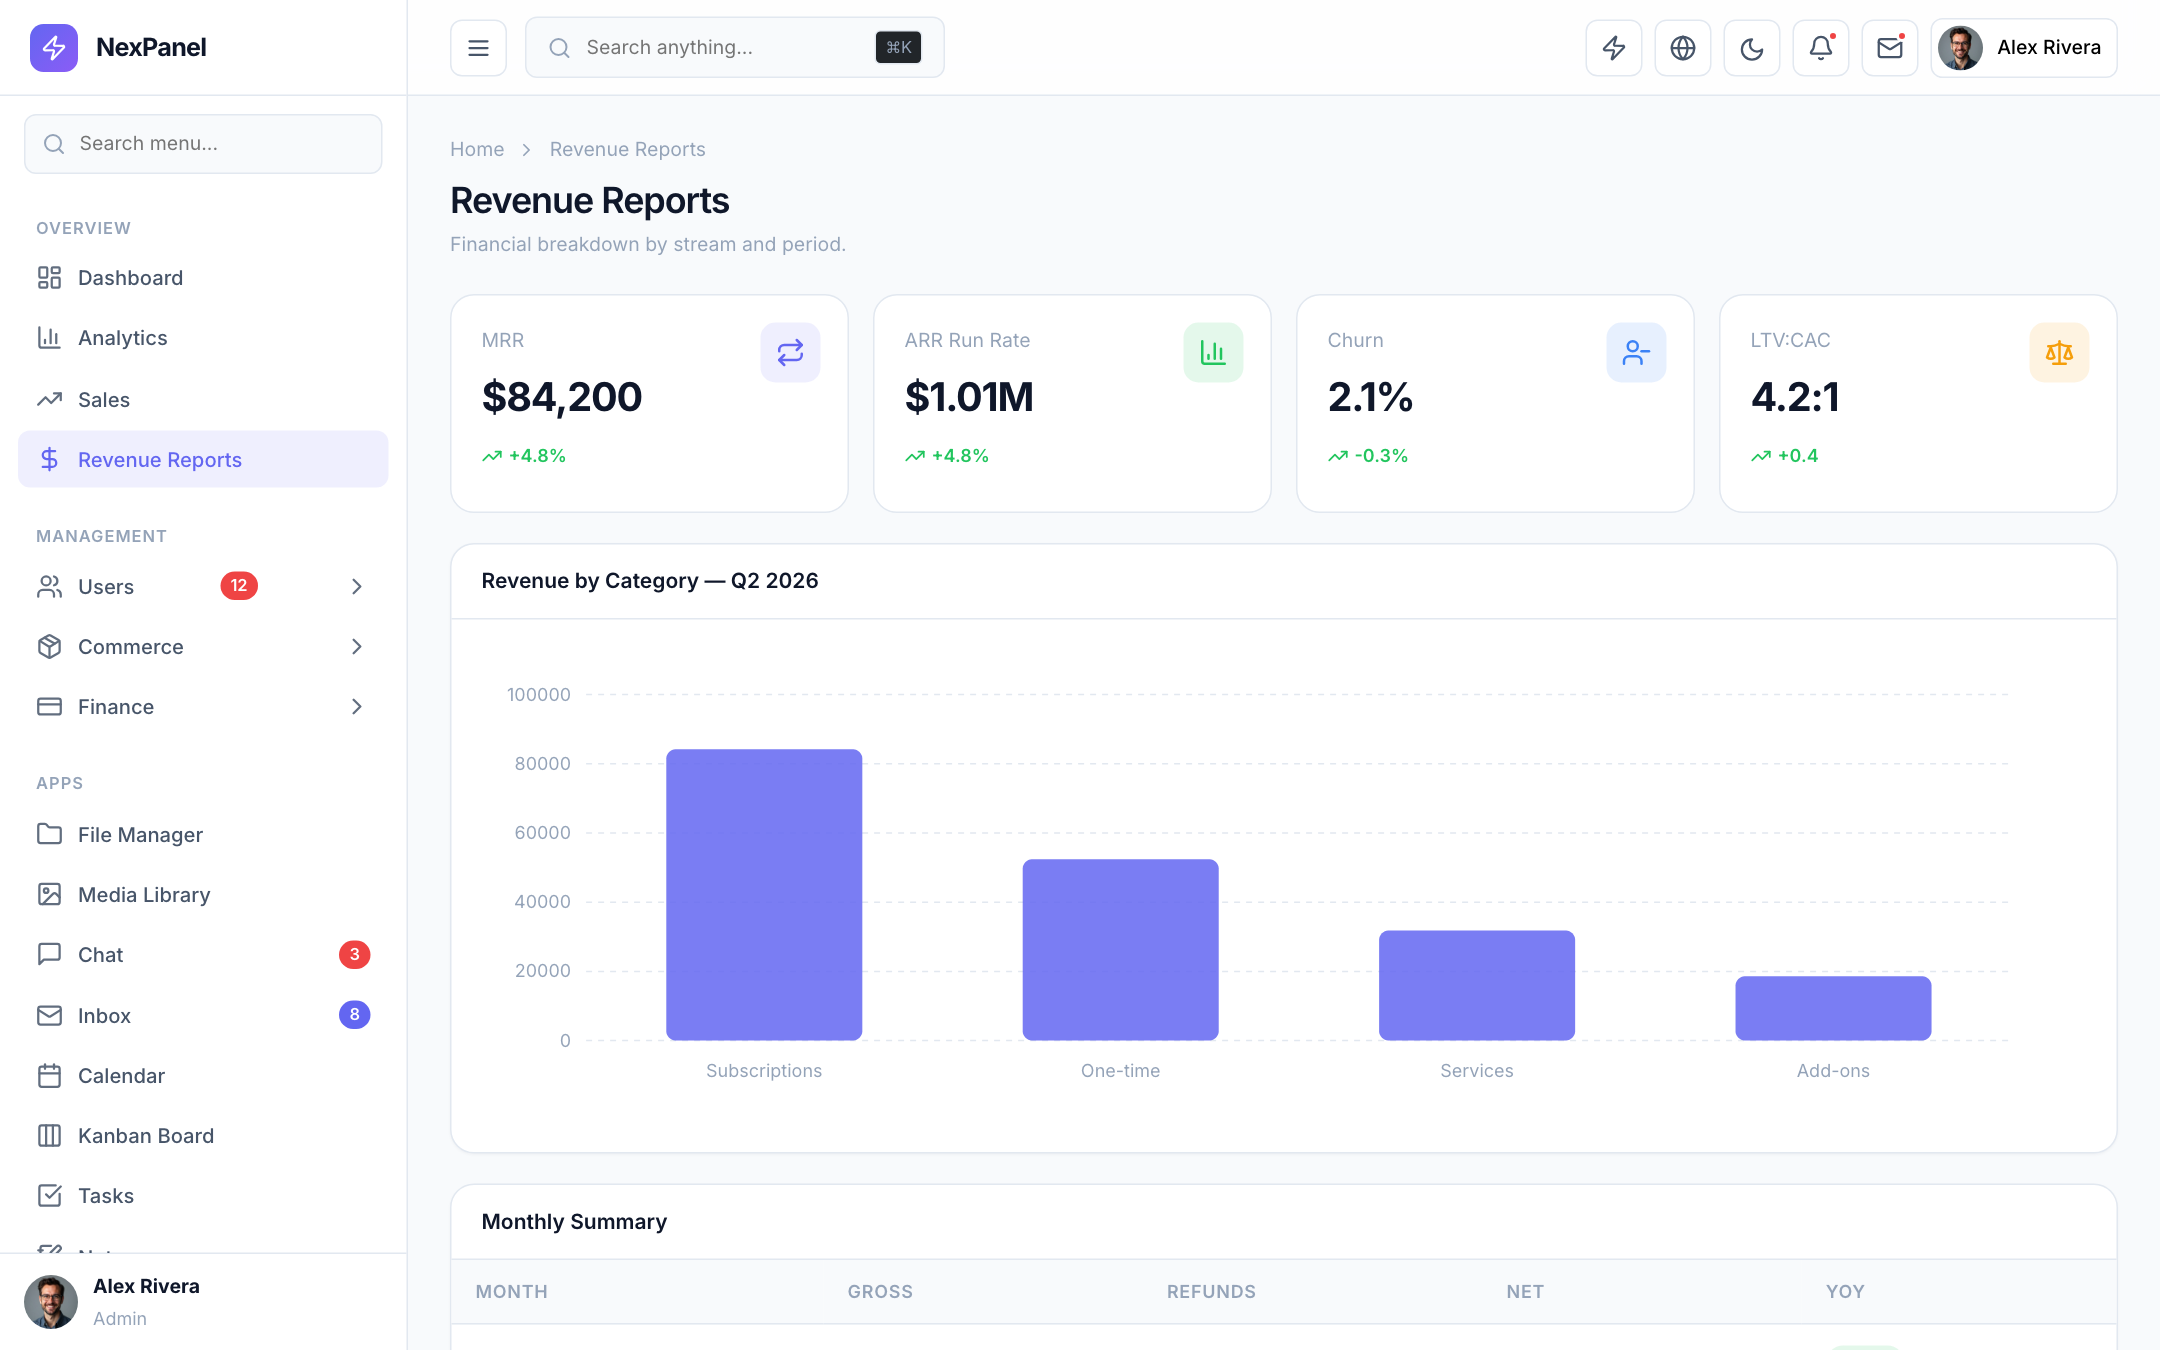Click the Media Library image icon
The height and width of the screenshot is (1350, 2160).
coord(49,894)
